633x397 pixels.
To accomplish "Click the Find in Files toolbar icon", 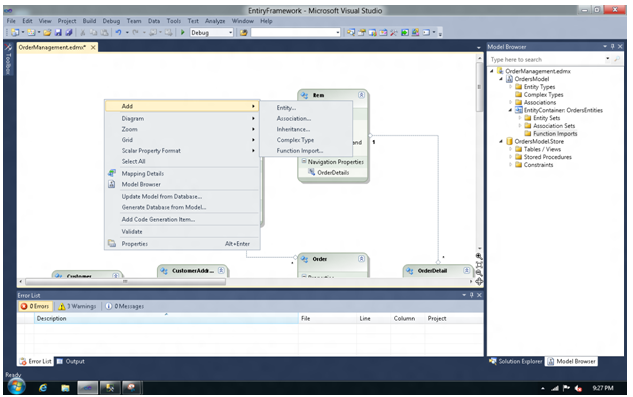I will click(243, 32).
